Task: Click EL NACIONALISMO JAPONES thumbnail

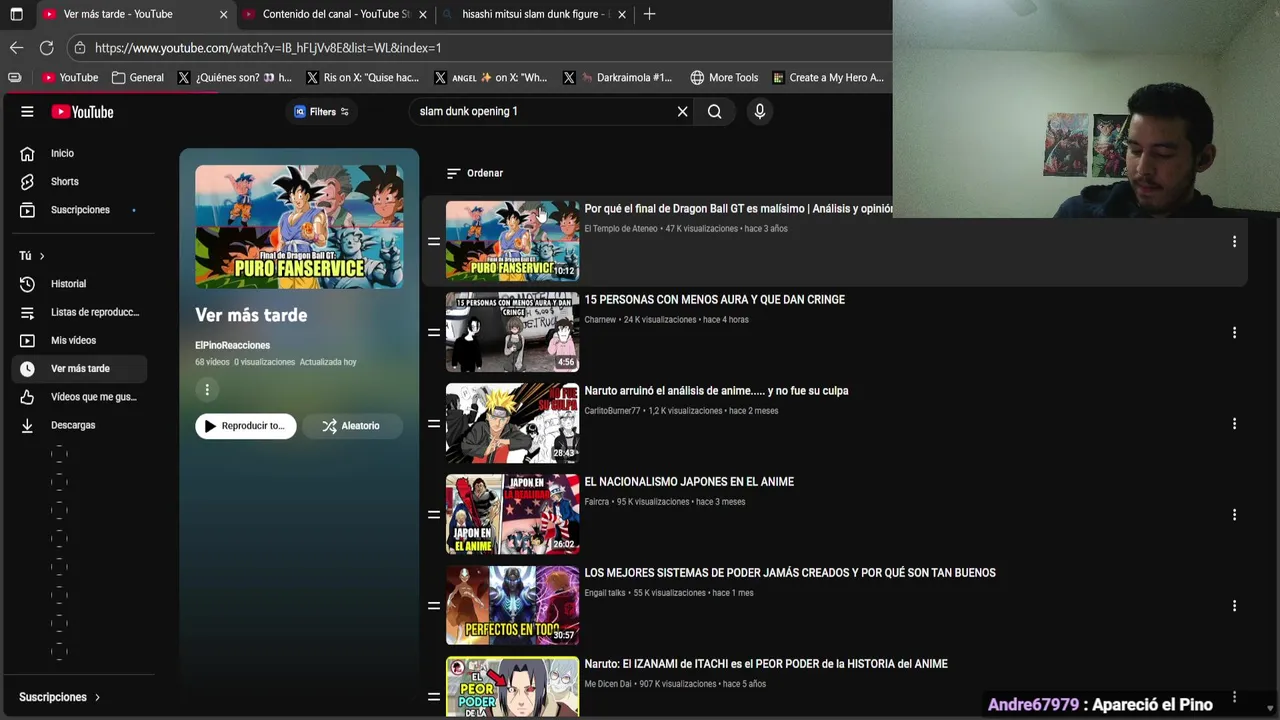Action: tap(512, 514)
